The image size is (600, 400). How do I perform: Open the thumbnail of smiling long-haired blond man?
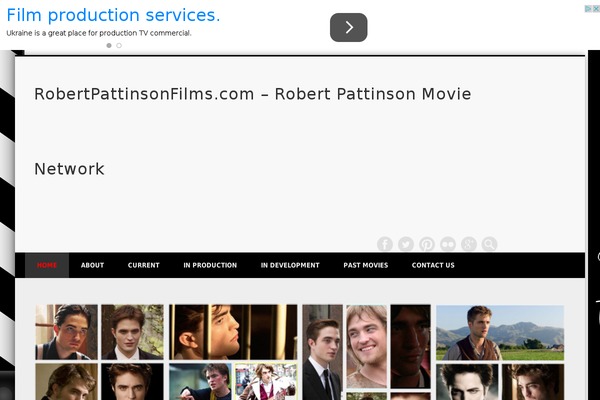pos(367,346)
